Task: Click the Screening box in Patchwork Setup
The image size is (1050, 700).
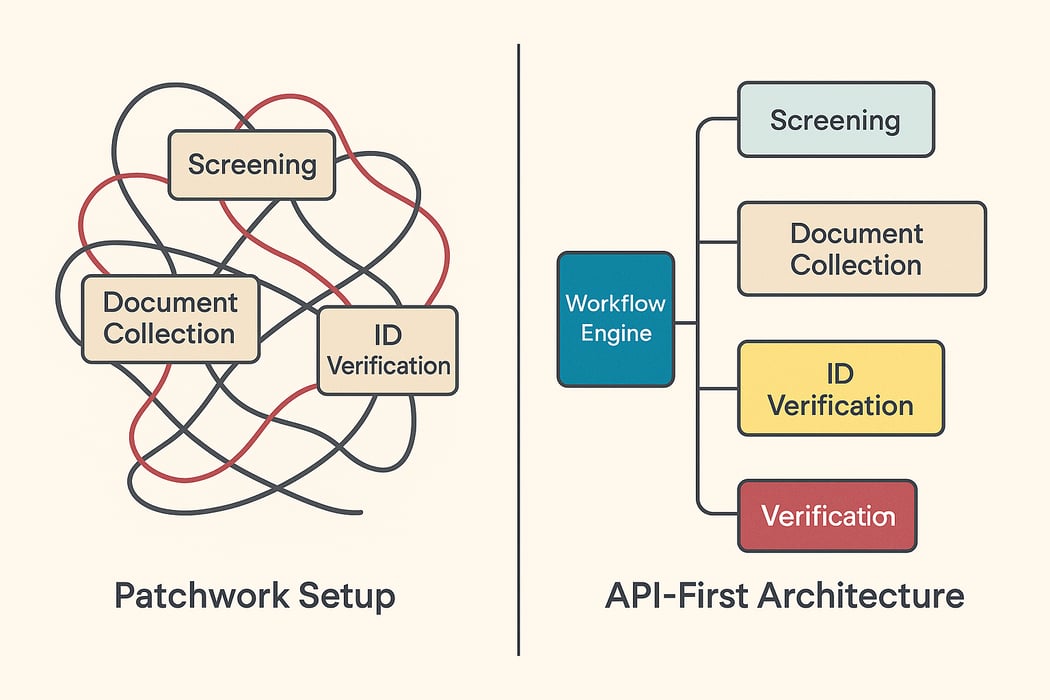Action: coord(252,165)
